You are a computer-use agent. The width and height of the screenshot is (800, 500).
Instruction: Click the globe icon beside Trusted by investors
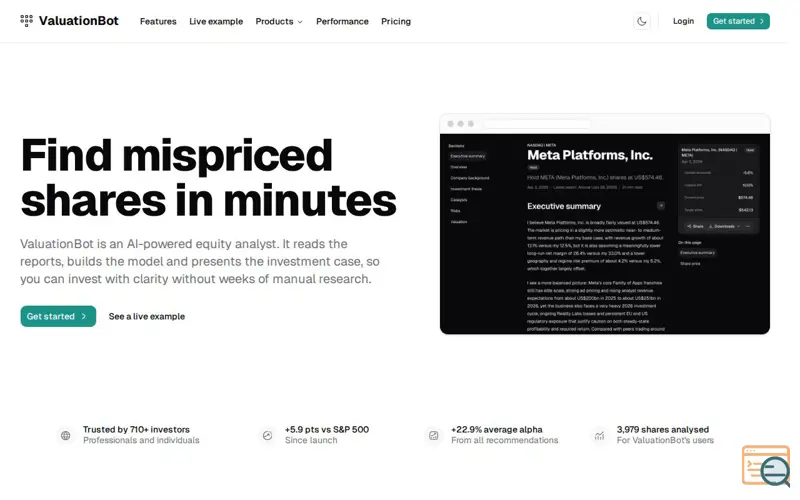tap(66, 435)
